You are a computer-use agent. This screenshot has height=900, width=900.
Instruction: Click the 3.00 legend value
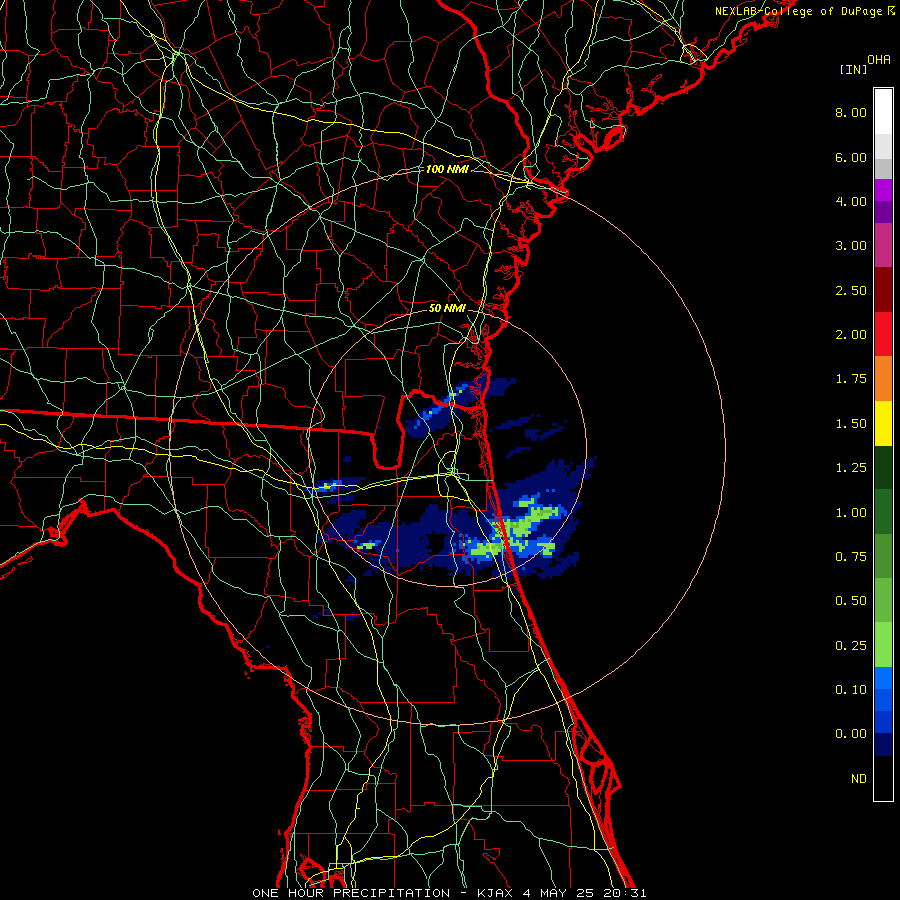tap(851, 246)
